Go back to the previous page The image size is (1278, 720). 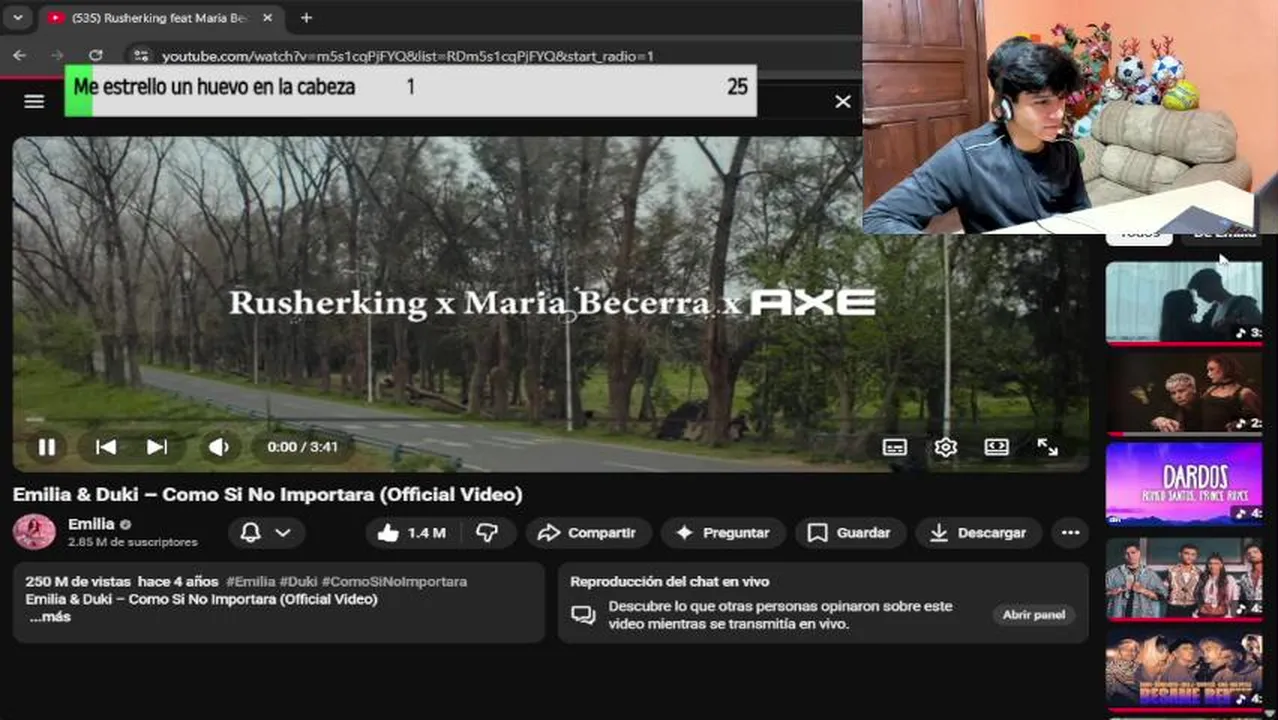pos(20,56)
